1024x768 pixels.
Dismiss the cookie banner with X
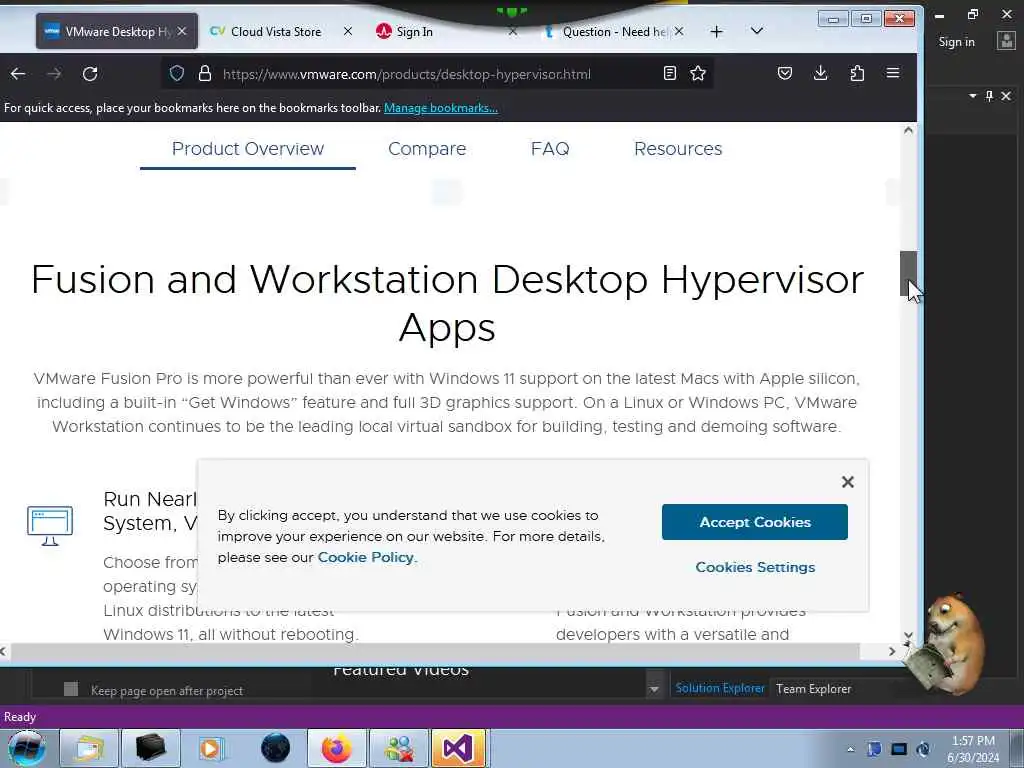click(x=848, y=482)
